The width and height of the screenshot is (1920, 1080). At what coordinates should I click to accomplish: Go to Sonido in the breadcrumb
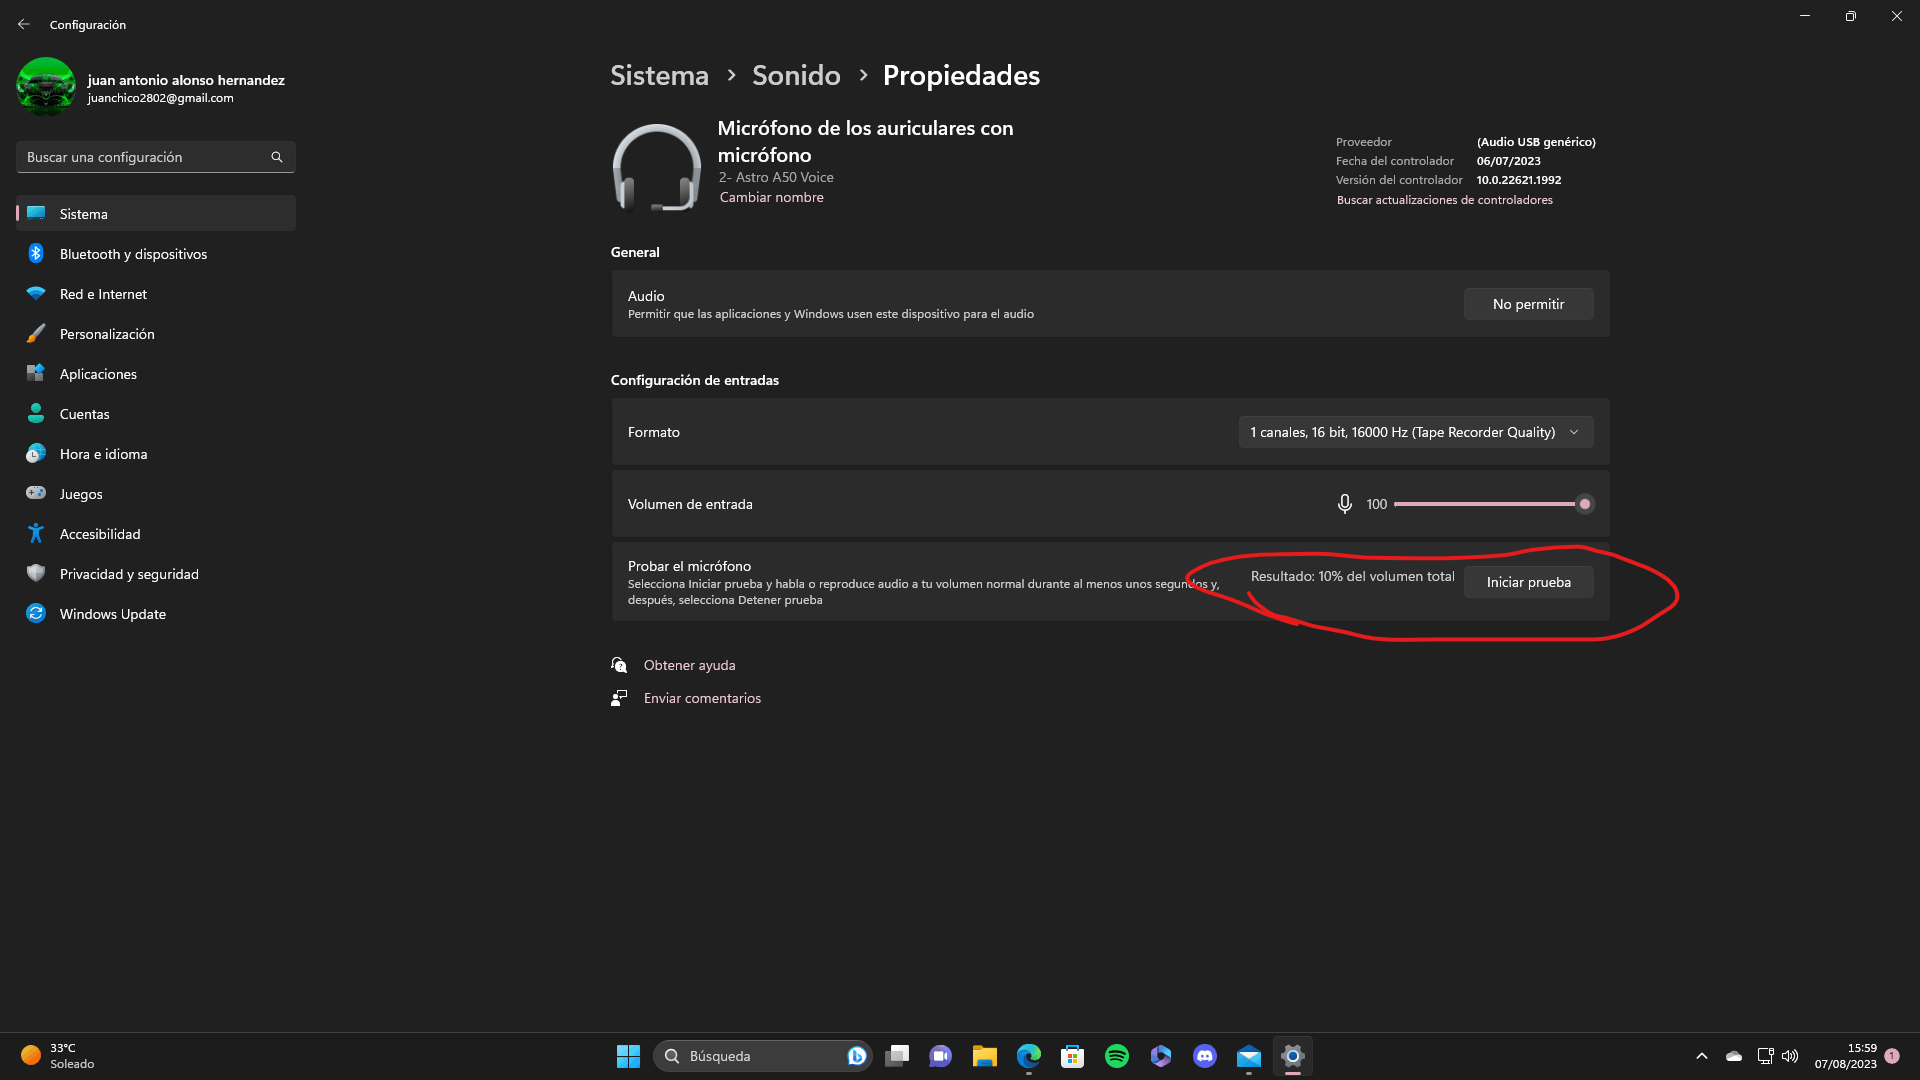[x=796, y=75]
